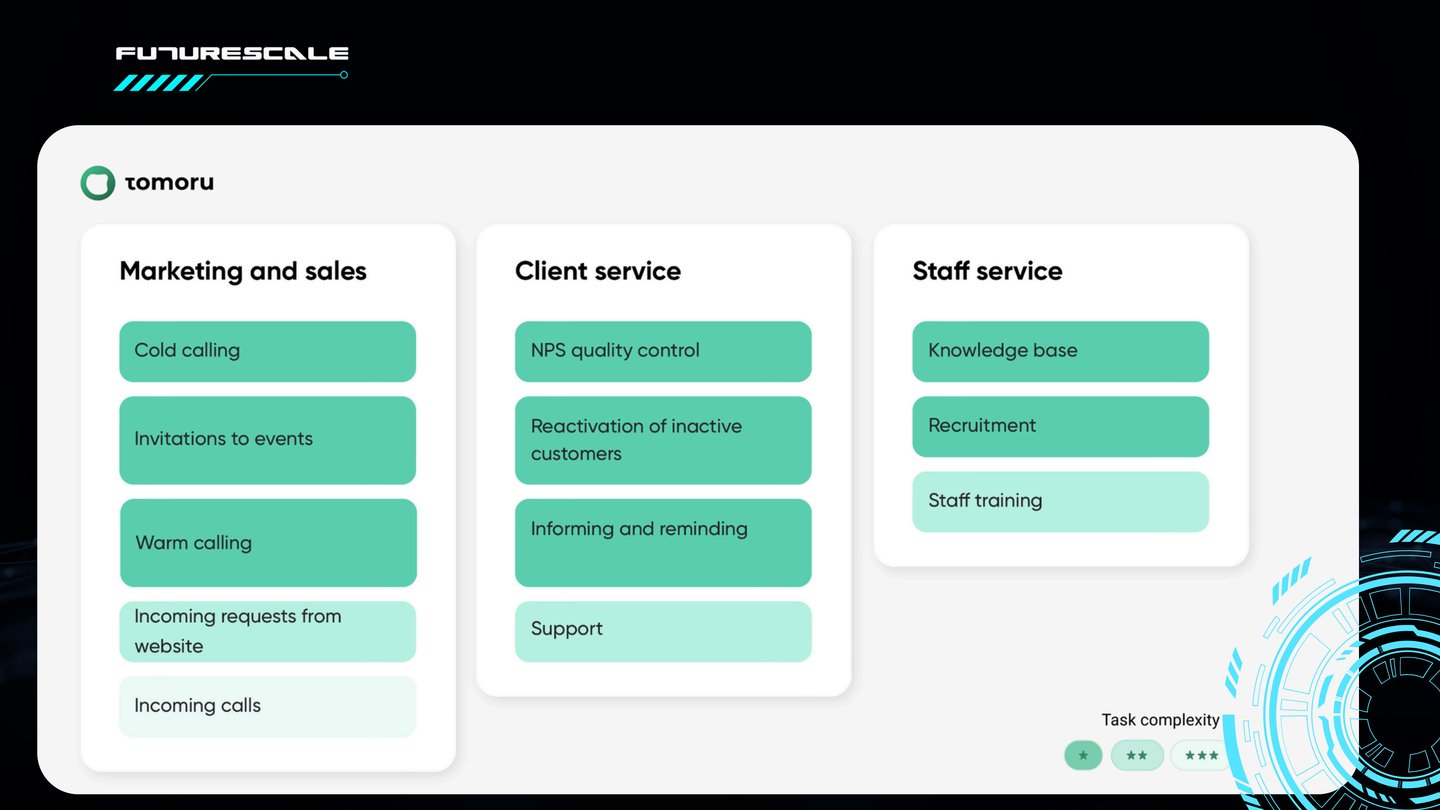
Task: Click the Marketing and sales heading
Action: [243, 271]
